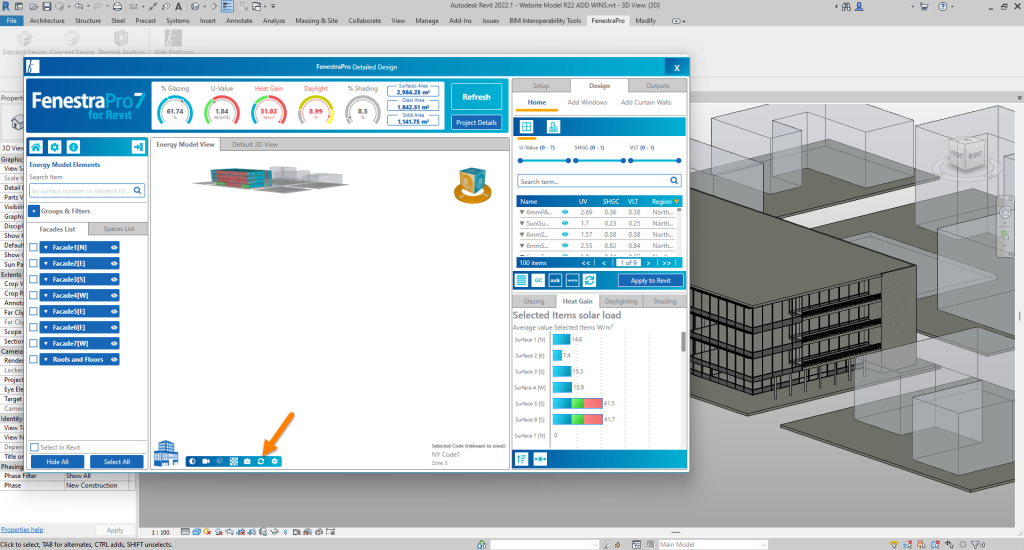Switch to the Spaces List tab
Viewport: 1024px width, 550px height.
click(x=118, y=229)
